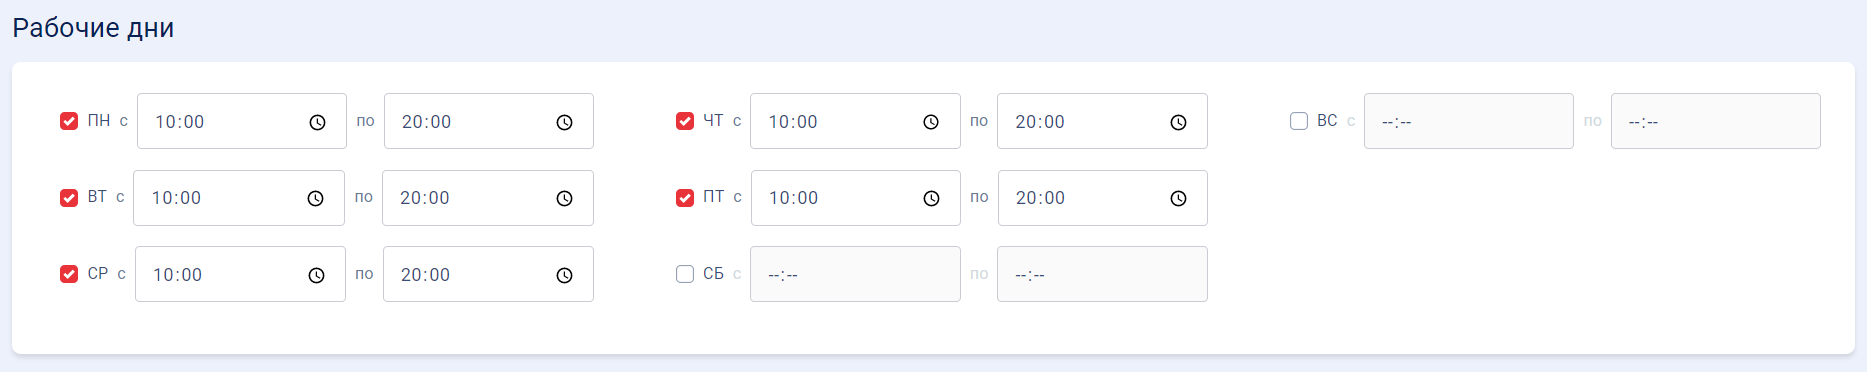The width and height of the screenshot is (1867, 372).
Task: Open clock picker for ПН end time
Action: point(564,122)
